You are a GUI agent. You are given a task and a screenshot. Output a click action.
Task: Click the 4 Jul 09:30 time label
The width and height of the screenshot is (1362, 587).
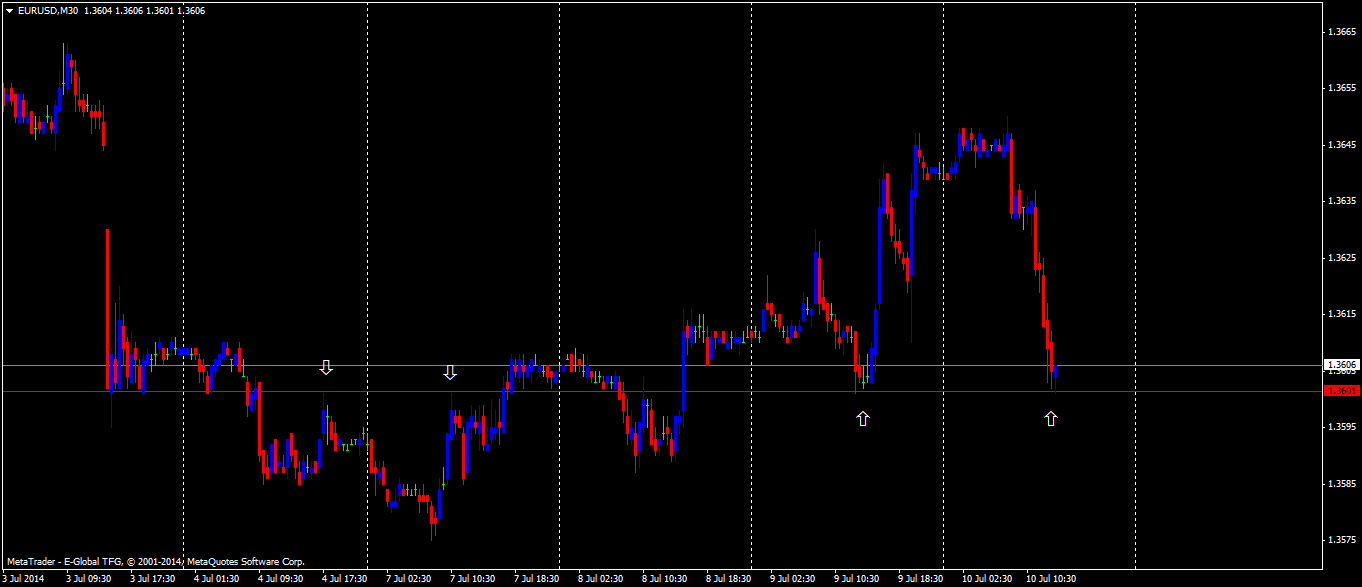click(280, 578)
